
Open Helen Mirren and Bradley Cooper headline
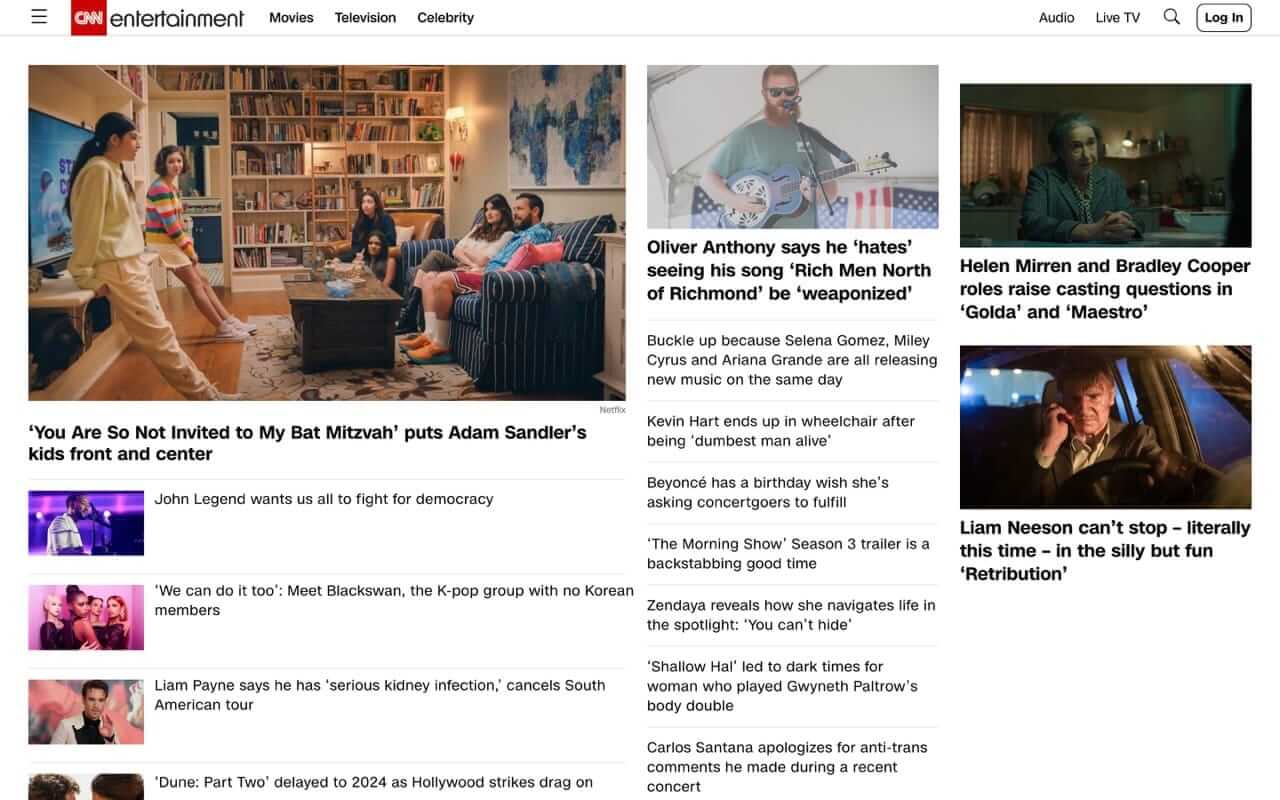1105,289
